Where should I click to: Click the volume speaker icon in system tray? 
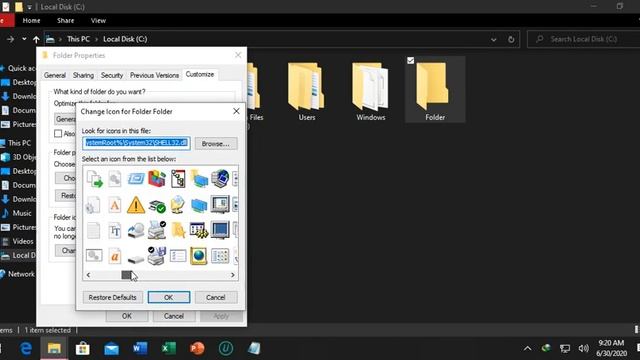pyautogui.click(x=583, y=348)
